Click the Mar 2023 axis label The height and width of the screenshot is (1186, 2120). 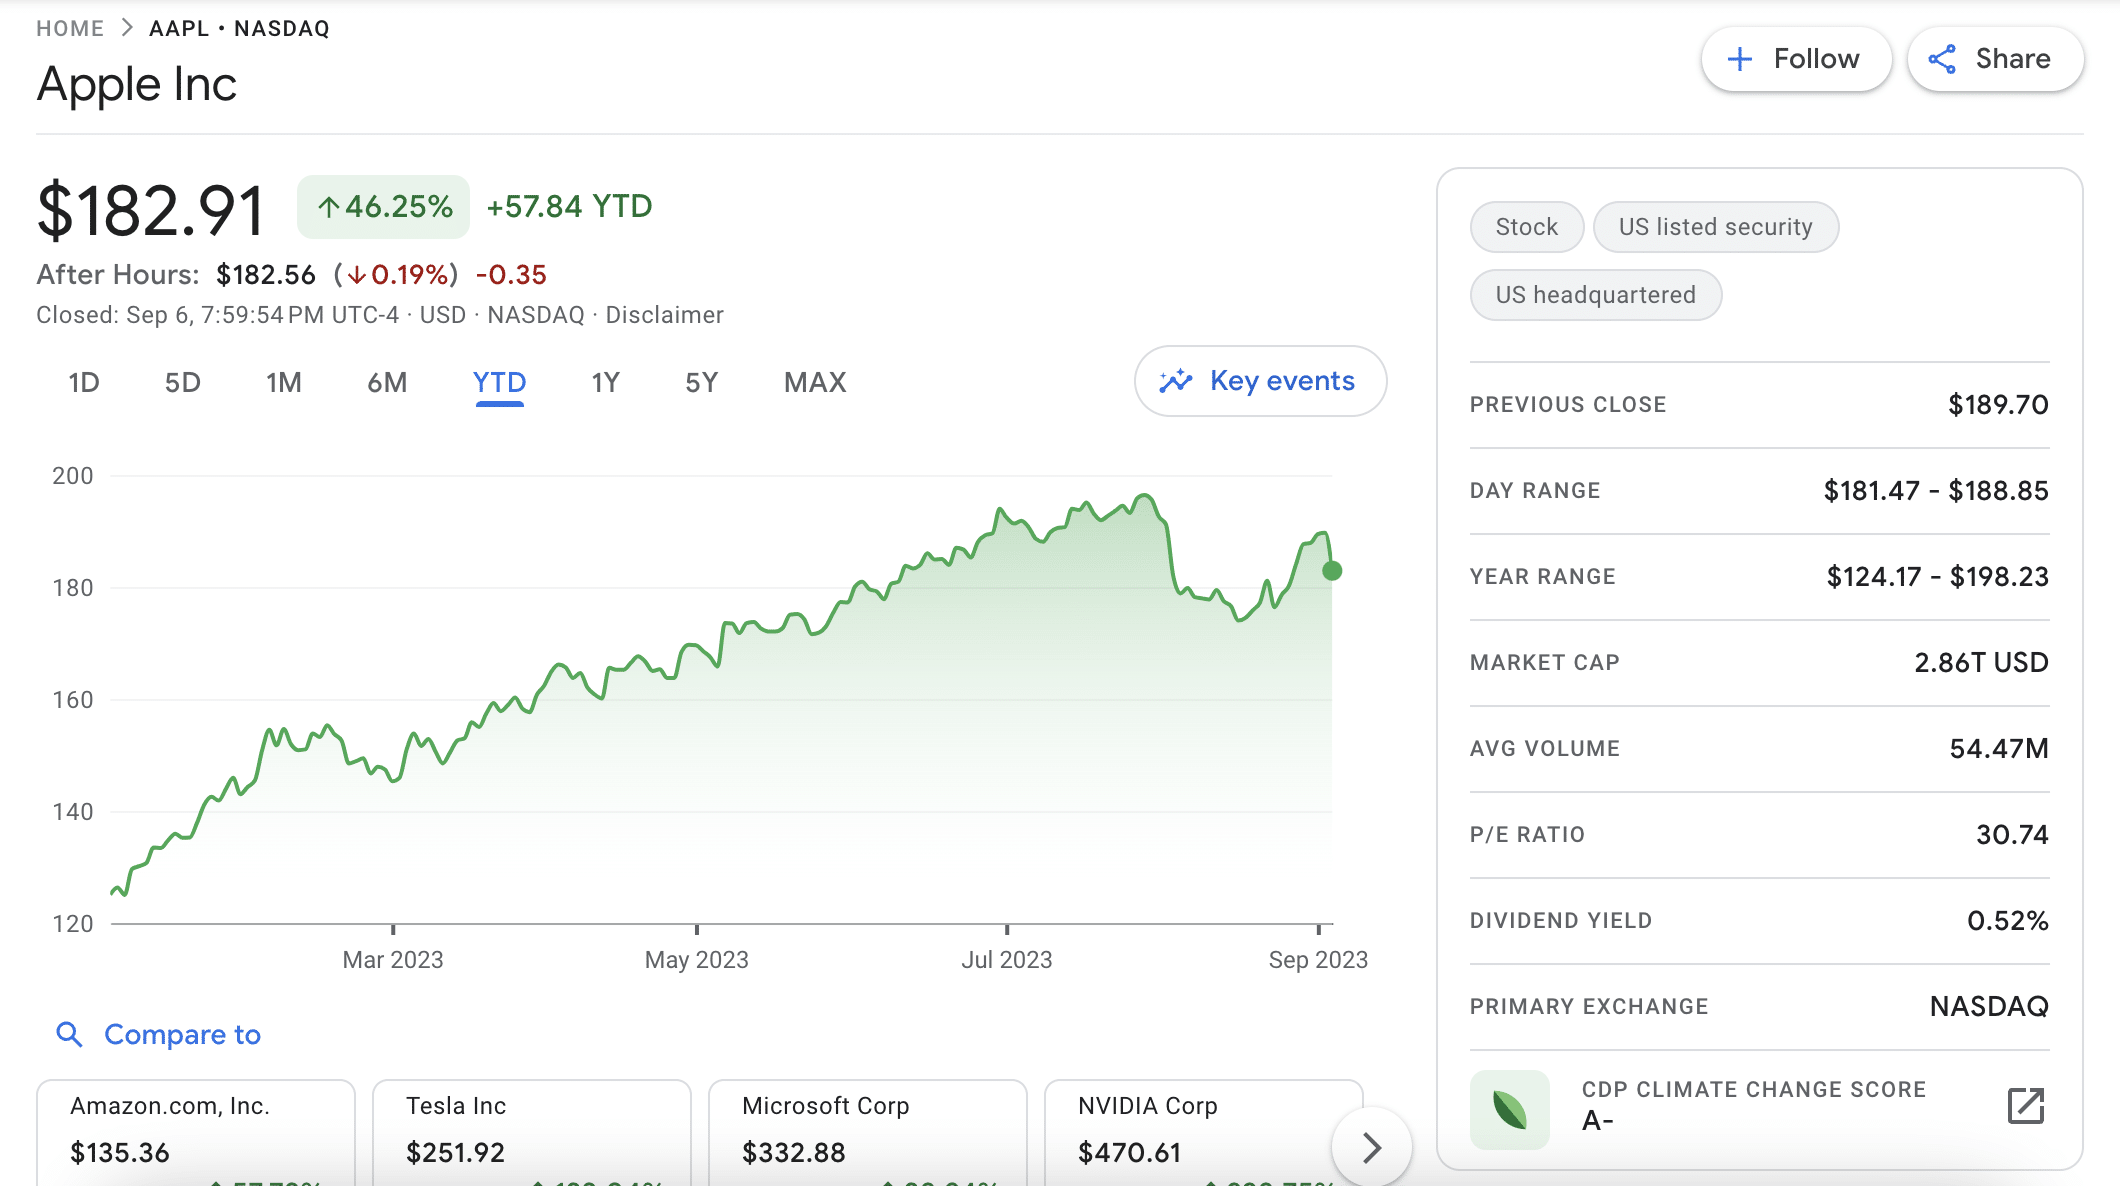(x=393, y=960)
